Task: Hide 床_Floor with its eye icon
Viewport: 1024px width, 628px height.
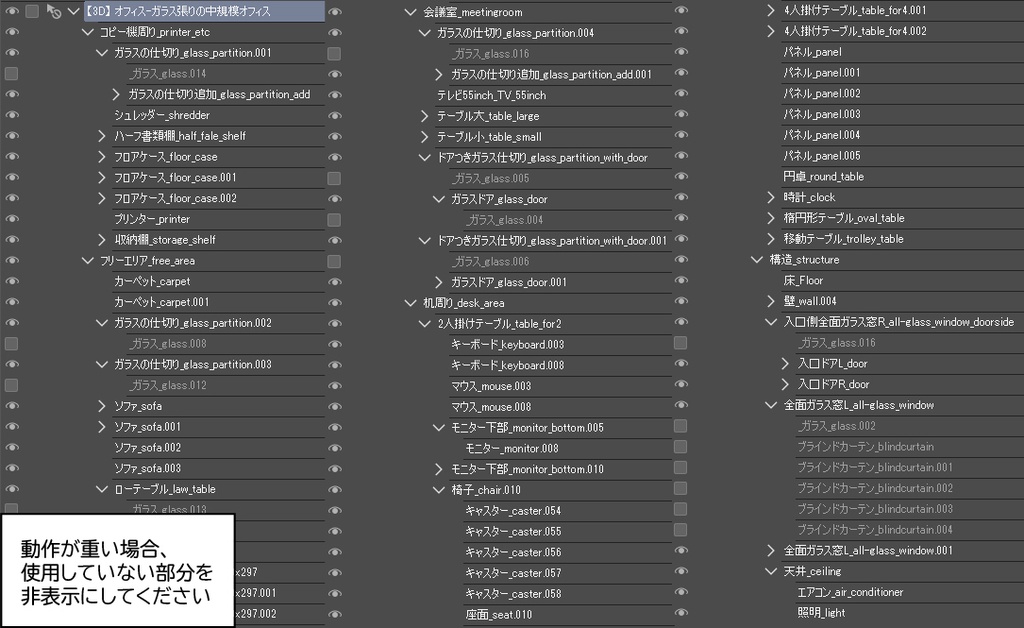Action: pos(680,280)
